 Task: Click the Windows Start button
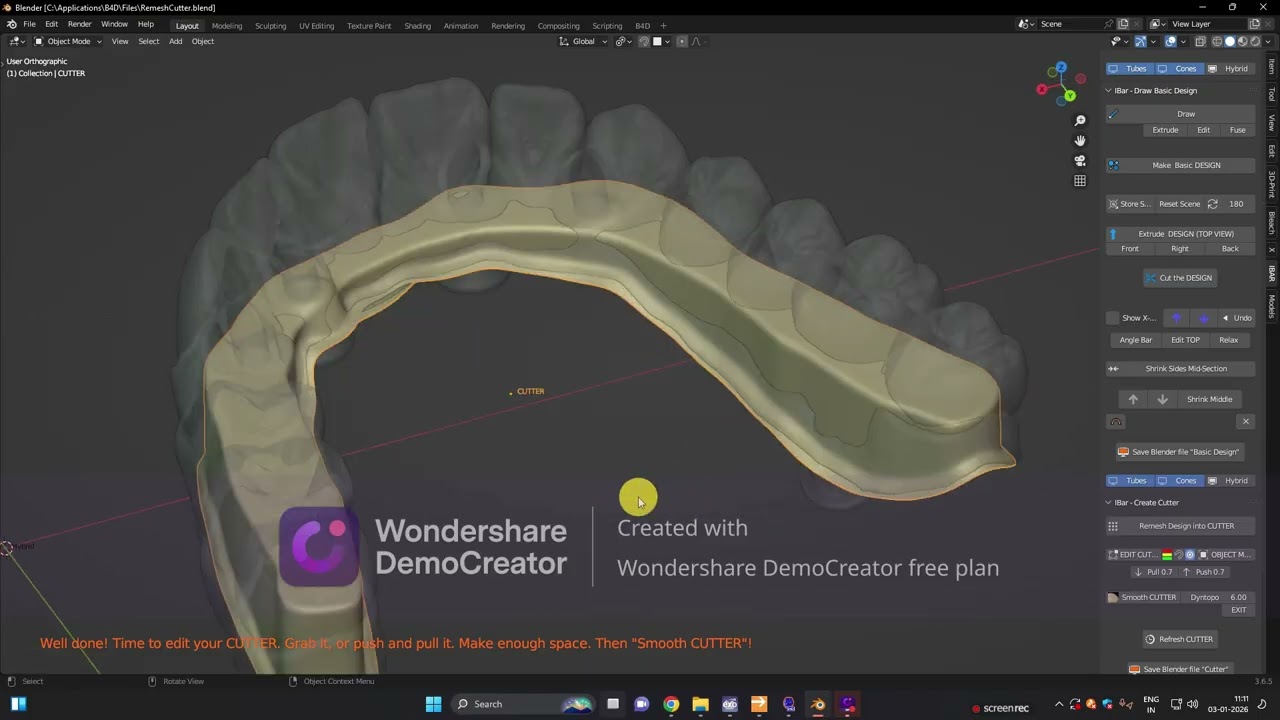433,704
